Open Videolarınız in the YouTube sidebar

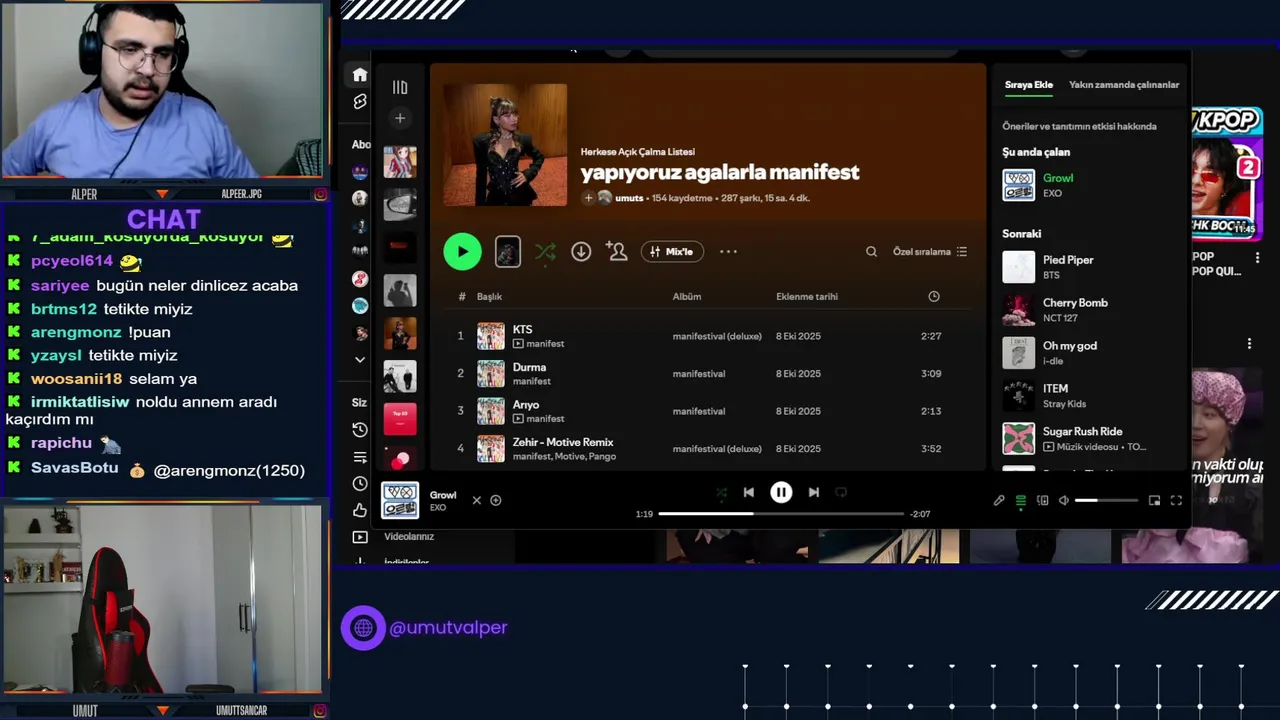409,537
